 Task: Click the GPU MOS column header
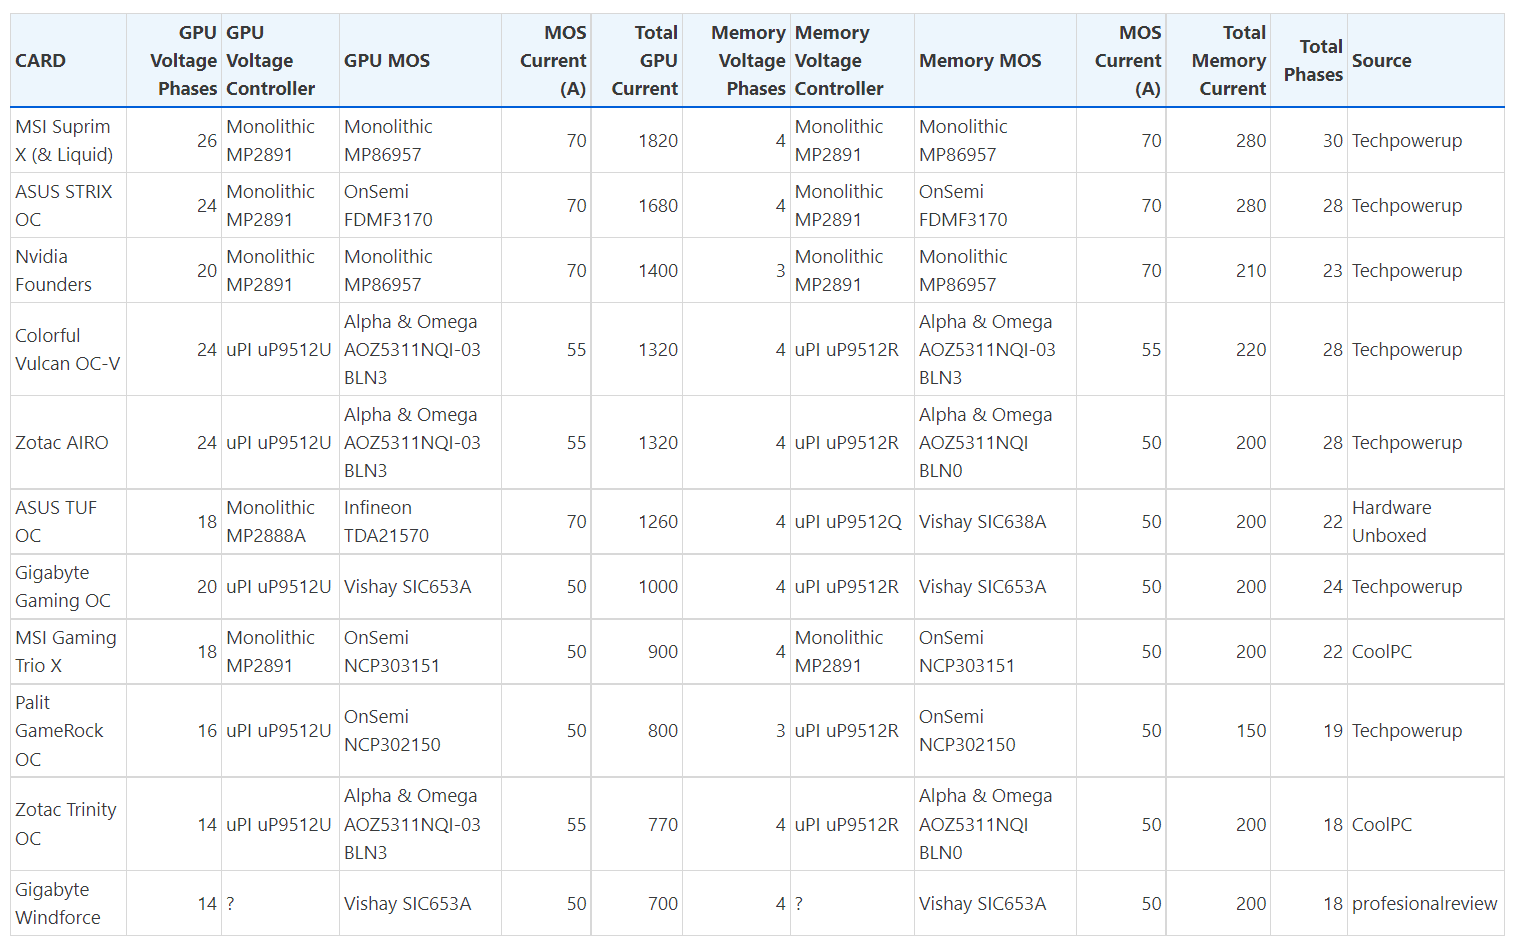(x=387, y=61)
